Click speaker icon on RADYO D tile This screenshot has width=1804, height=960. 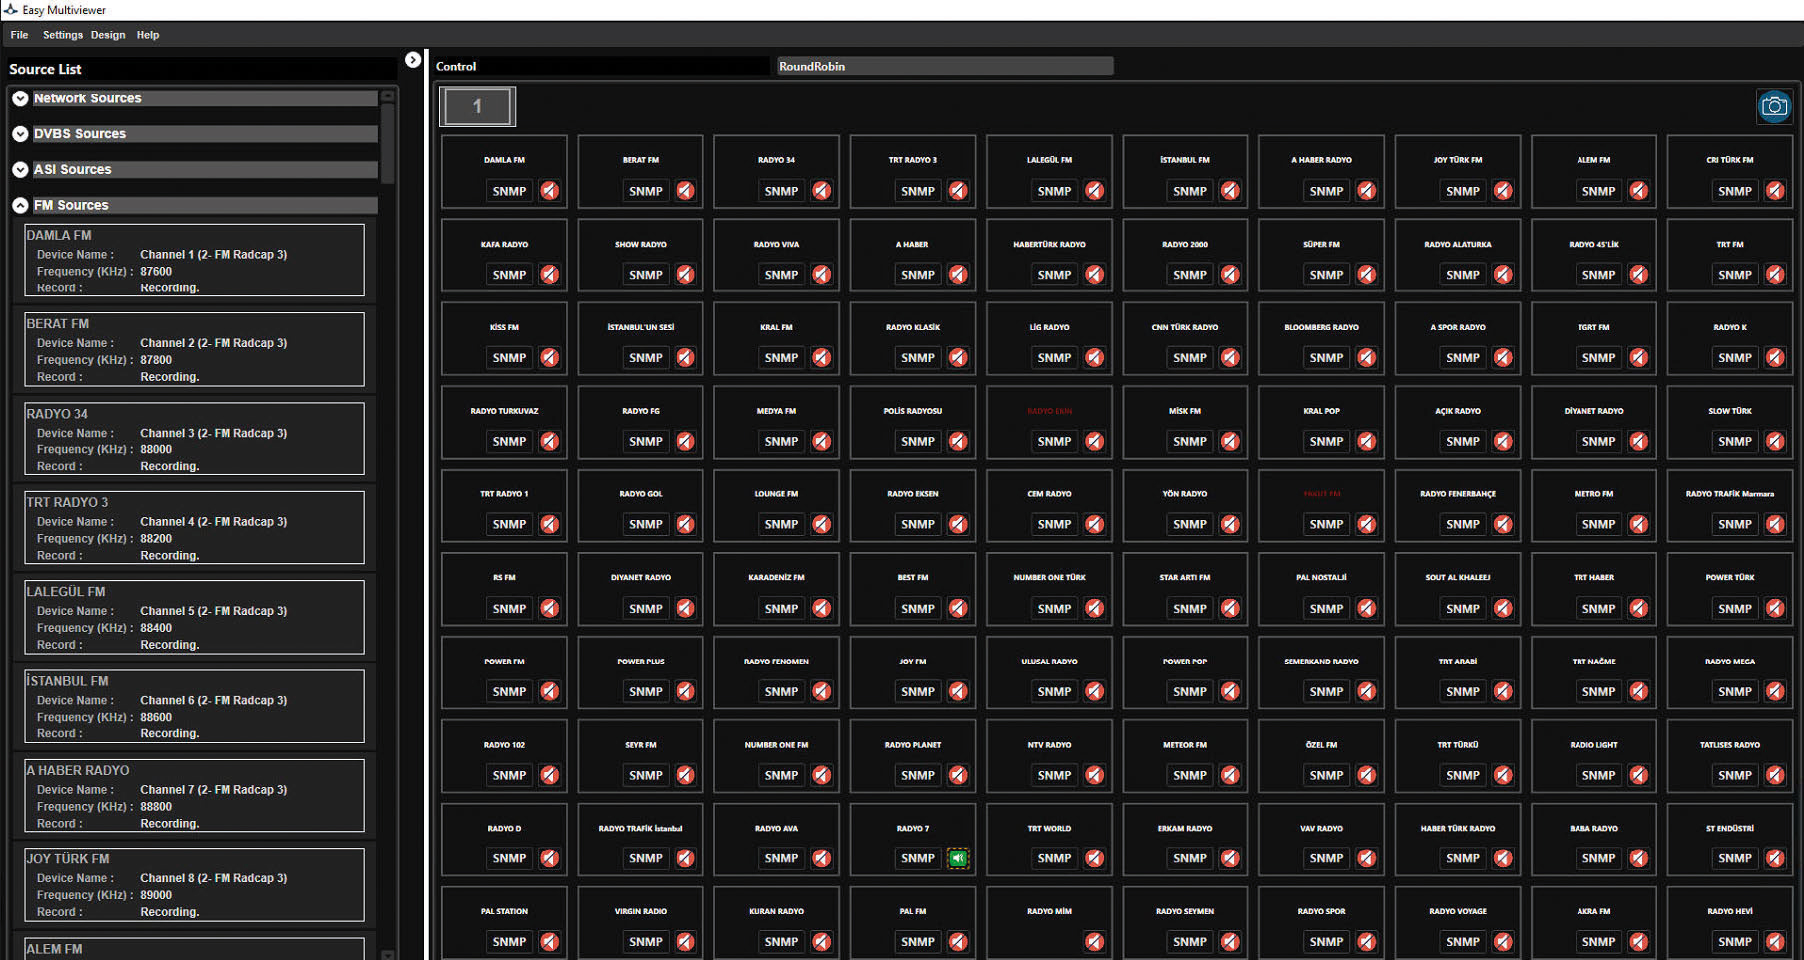[x=550, y=858]
